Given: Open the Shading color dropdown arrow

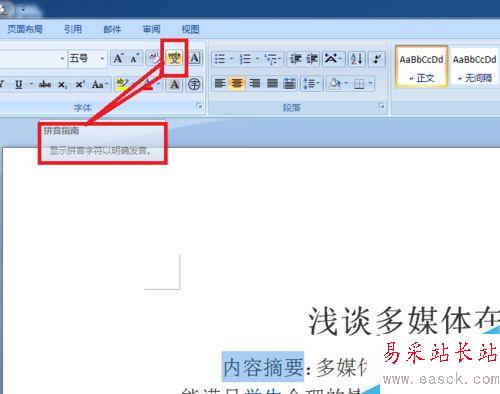Looking at the screenshot, I should click(346, 83).
